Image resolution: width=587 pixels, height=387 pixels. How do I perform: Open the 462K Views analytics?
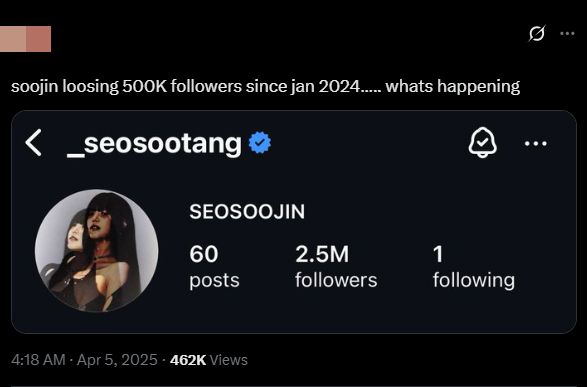209,360
